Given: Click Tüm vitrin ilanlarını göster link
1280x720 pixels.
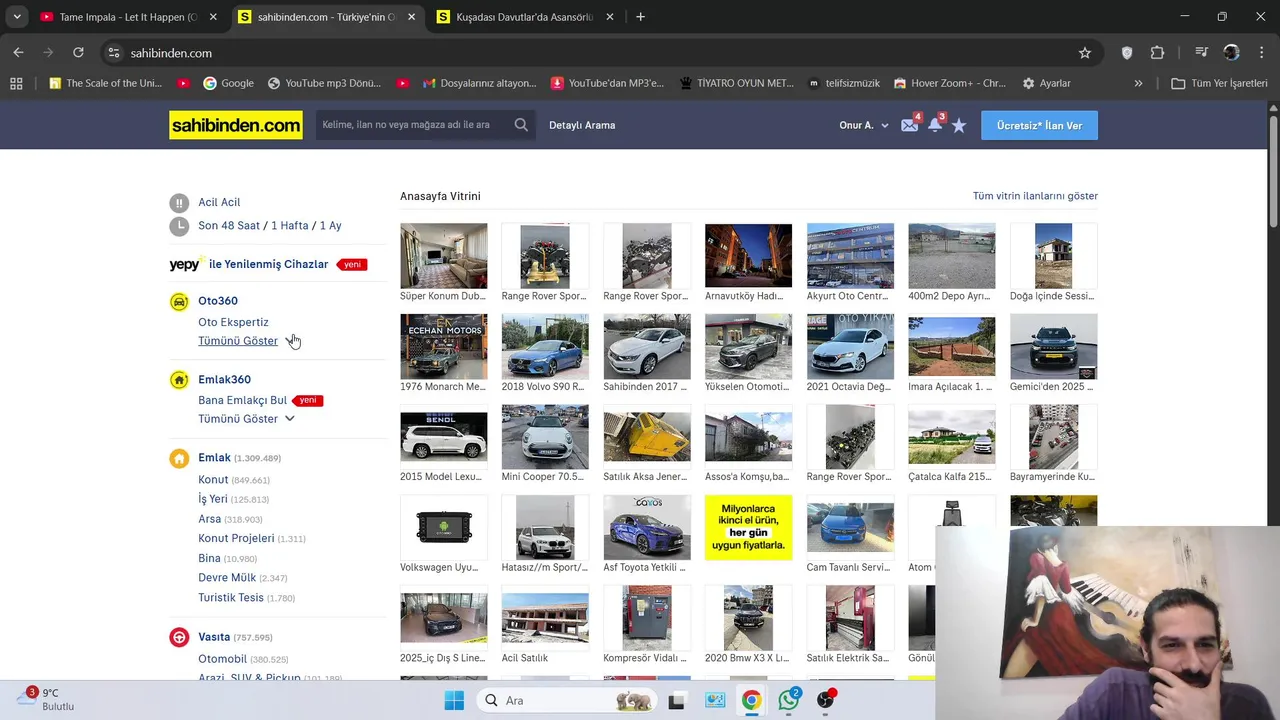Looking at the screenshot, I should point(1035,196).
